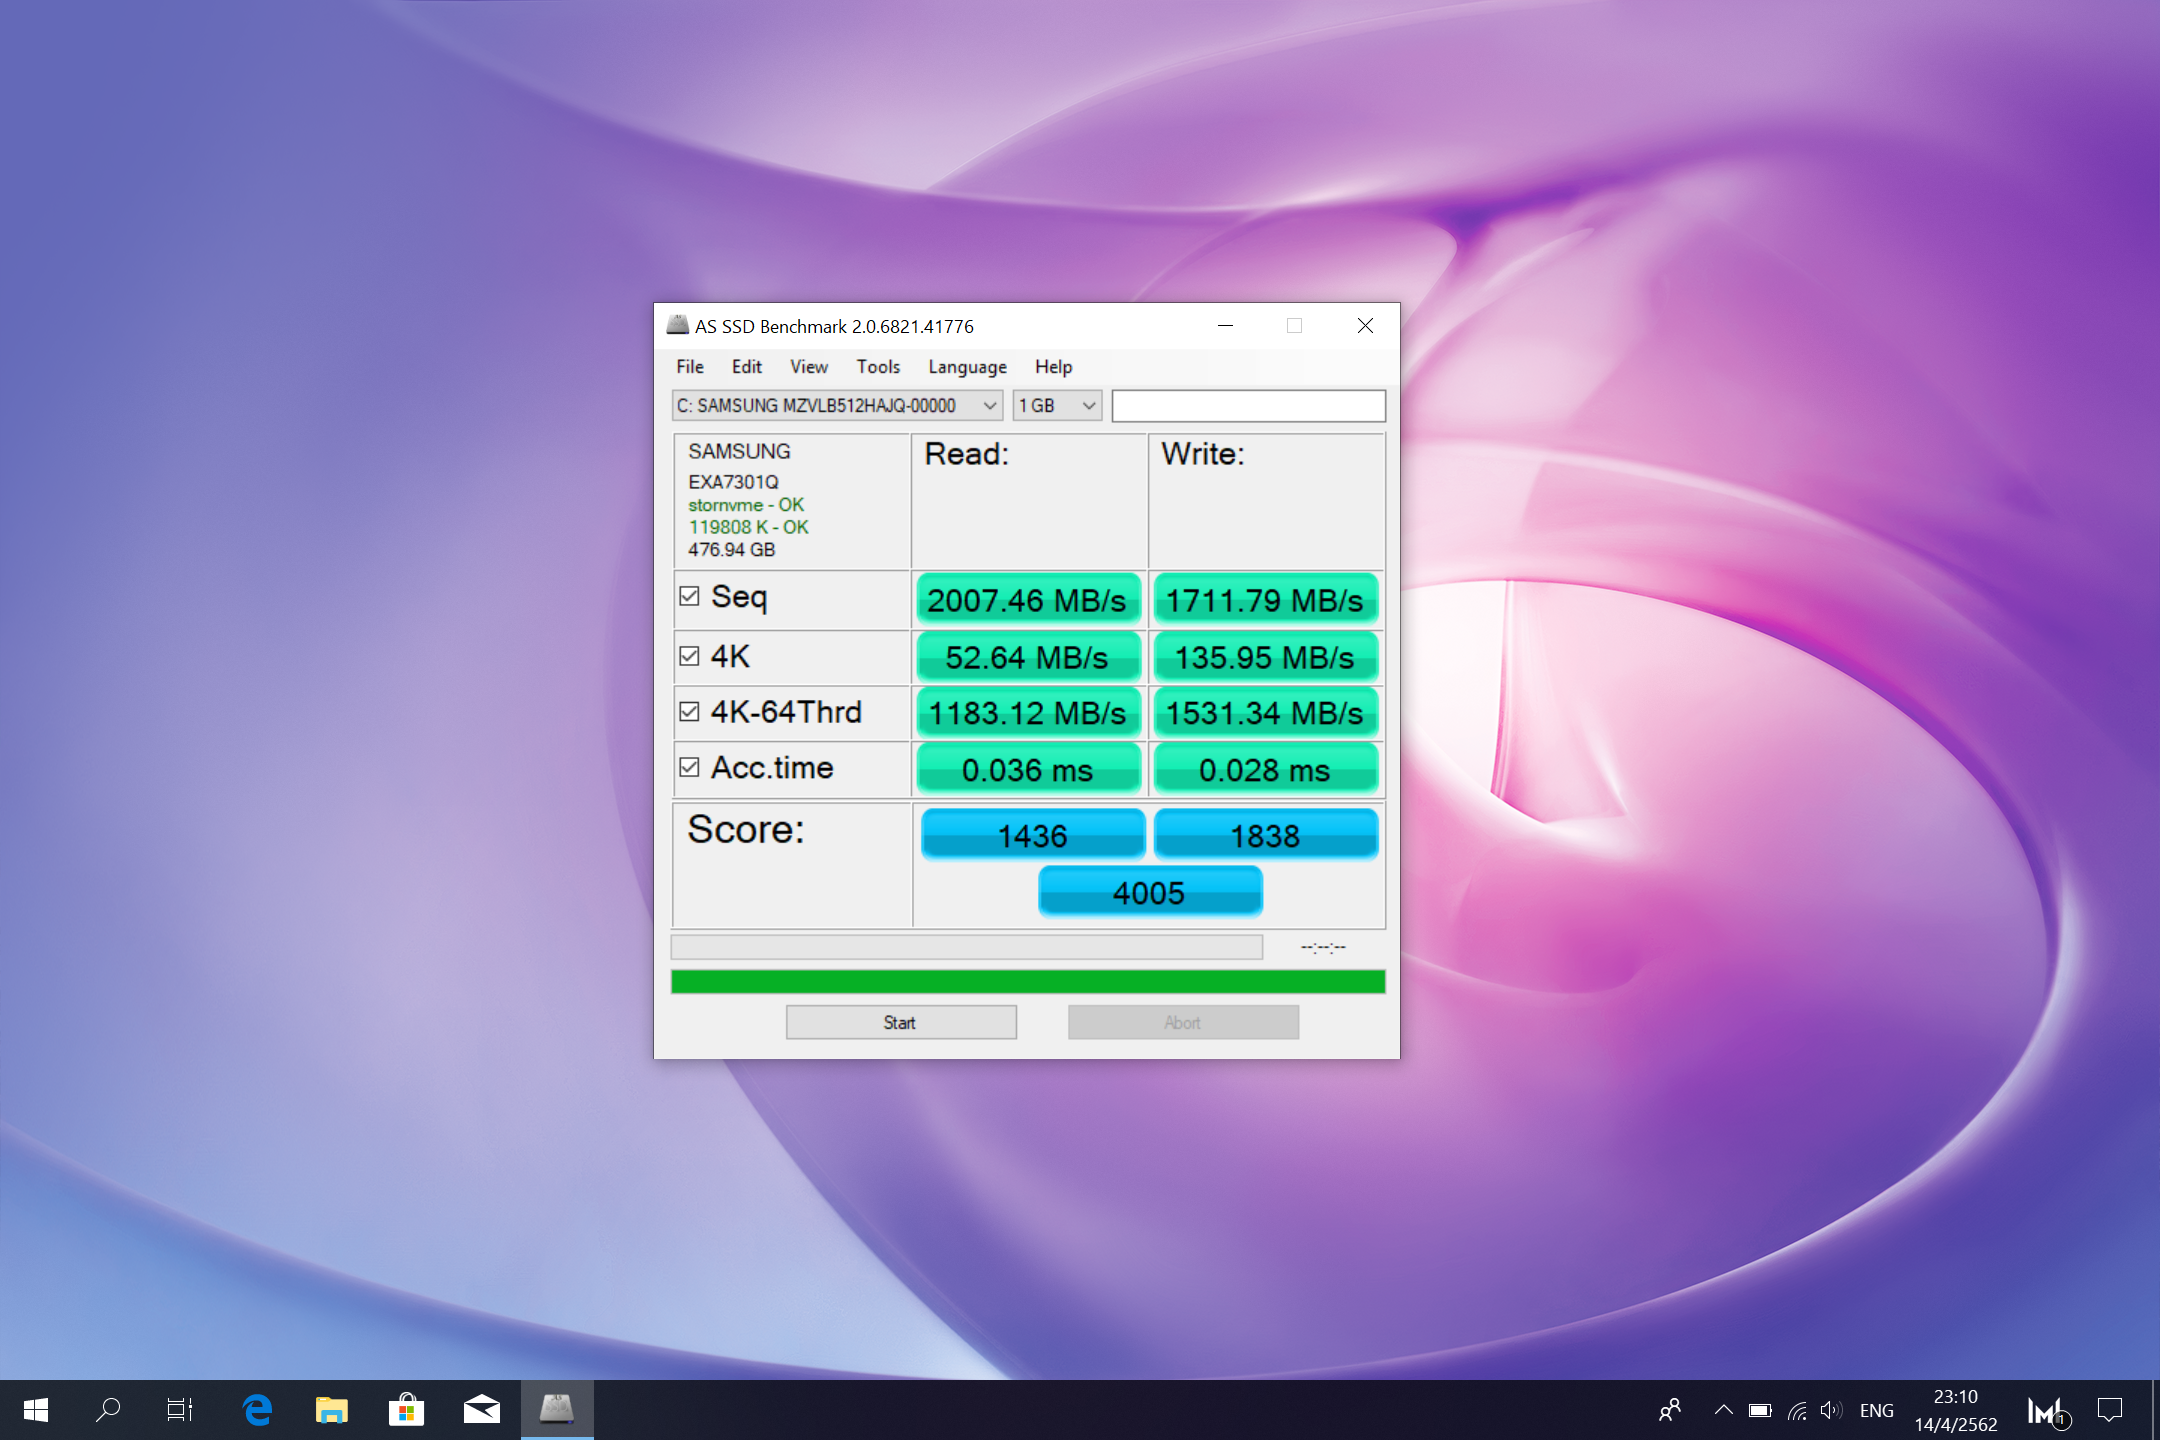
Task: Uncheck the Seq test checkbox
Action: click(689, 596)
